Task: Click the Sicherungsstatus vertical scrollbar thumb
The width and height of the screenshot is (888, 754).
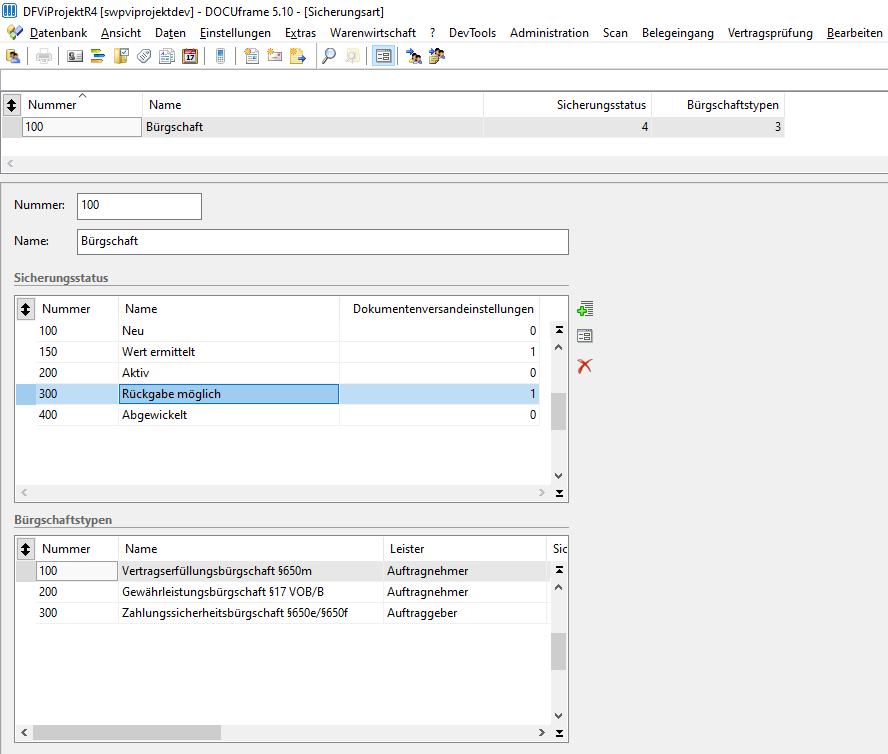Action: [x=558, y=411]
